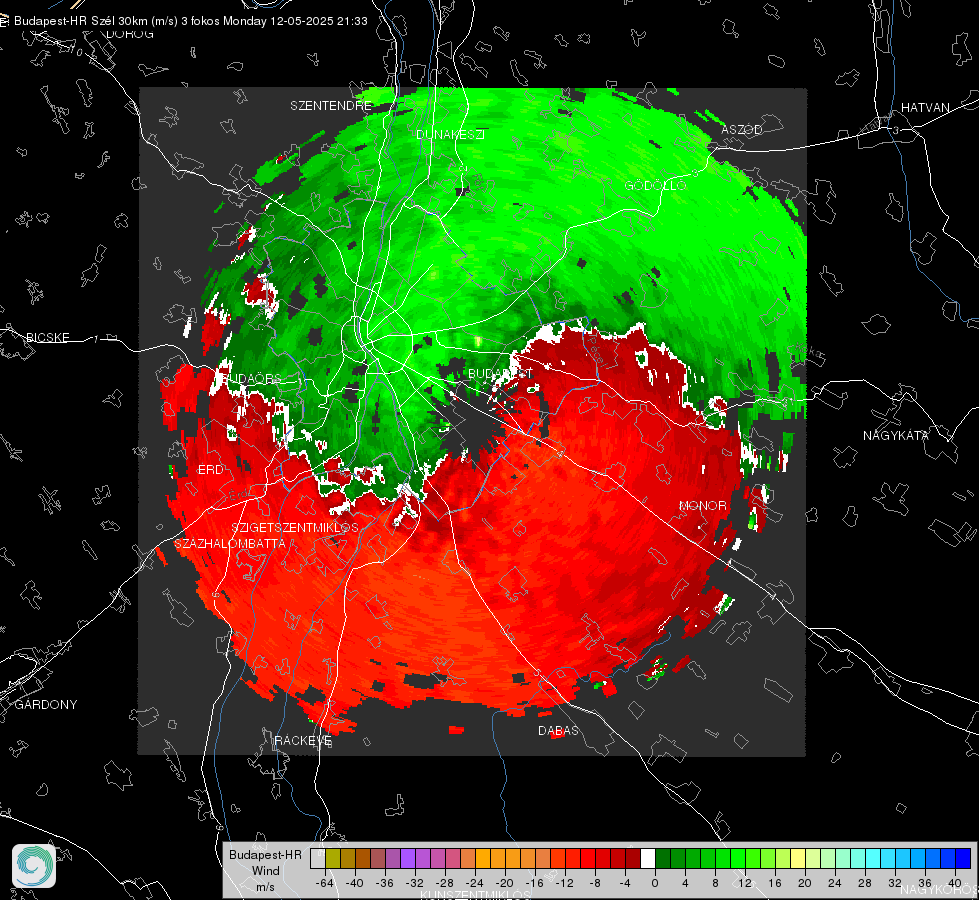Click the radar title text 'Budapest-HR Szél 30km'
The width and height of the screenshot is (979, 900).
pos(82,21)
